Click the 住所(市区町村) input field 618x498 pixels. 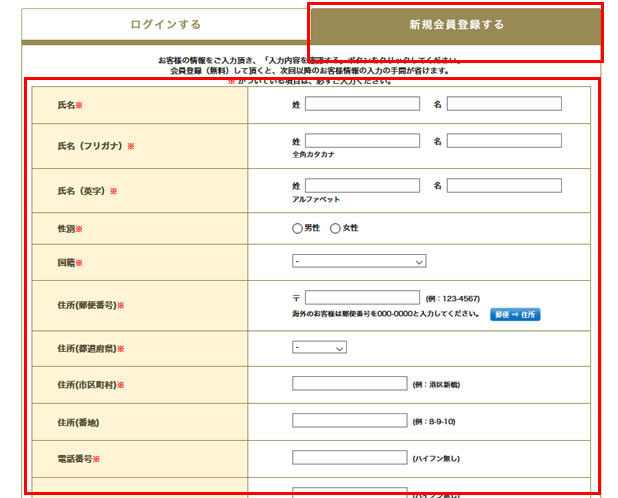(x=350, y=383)
